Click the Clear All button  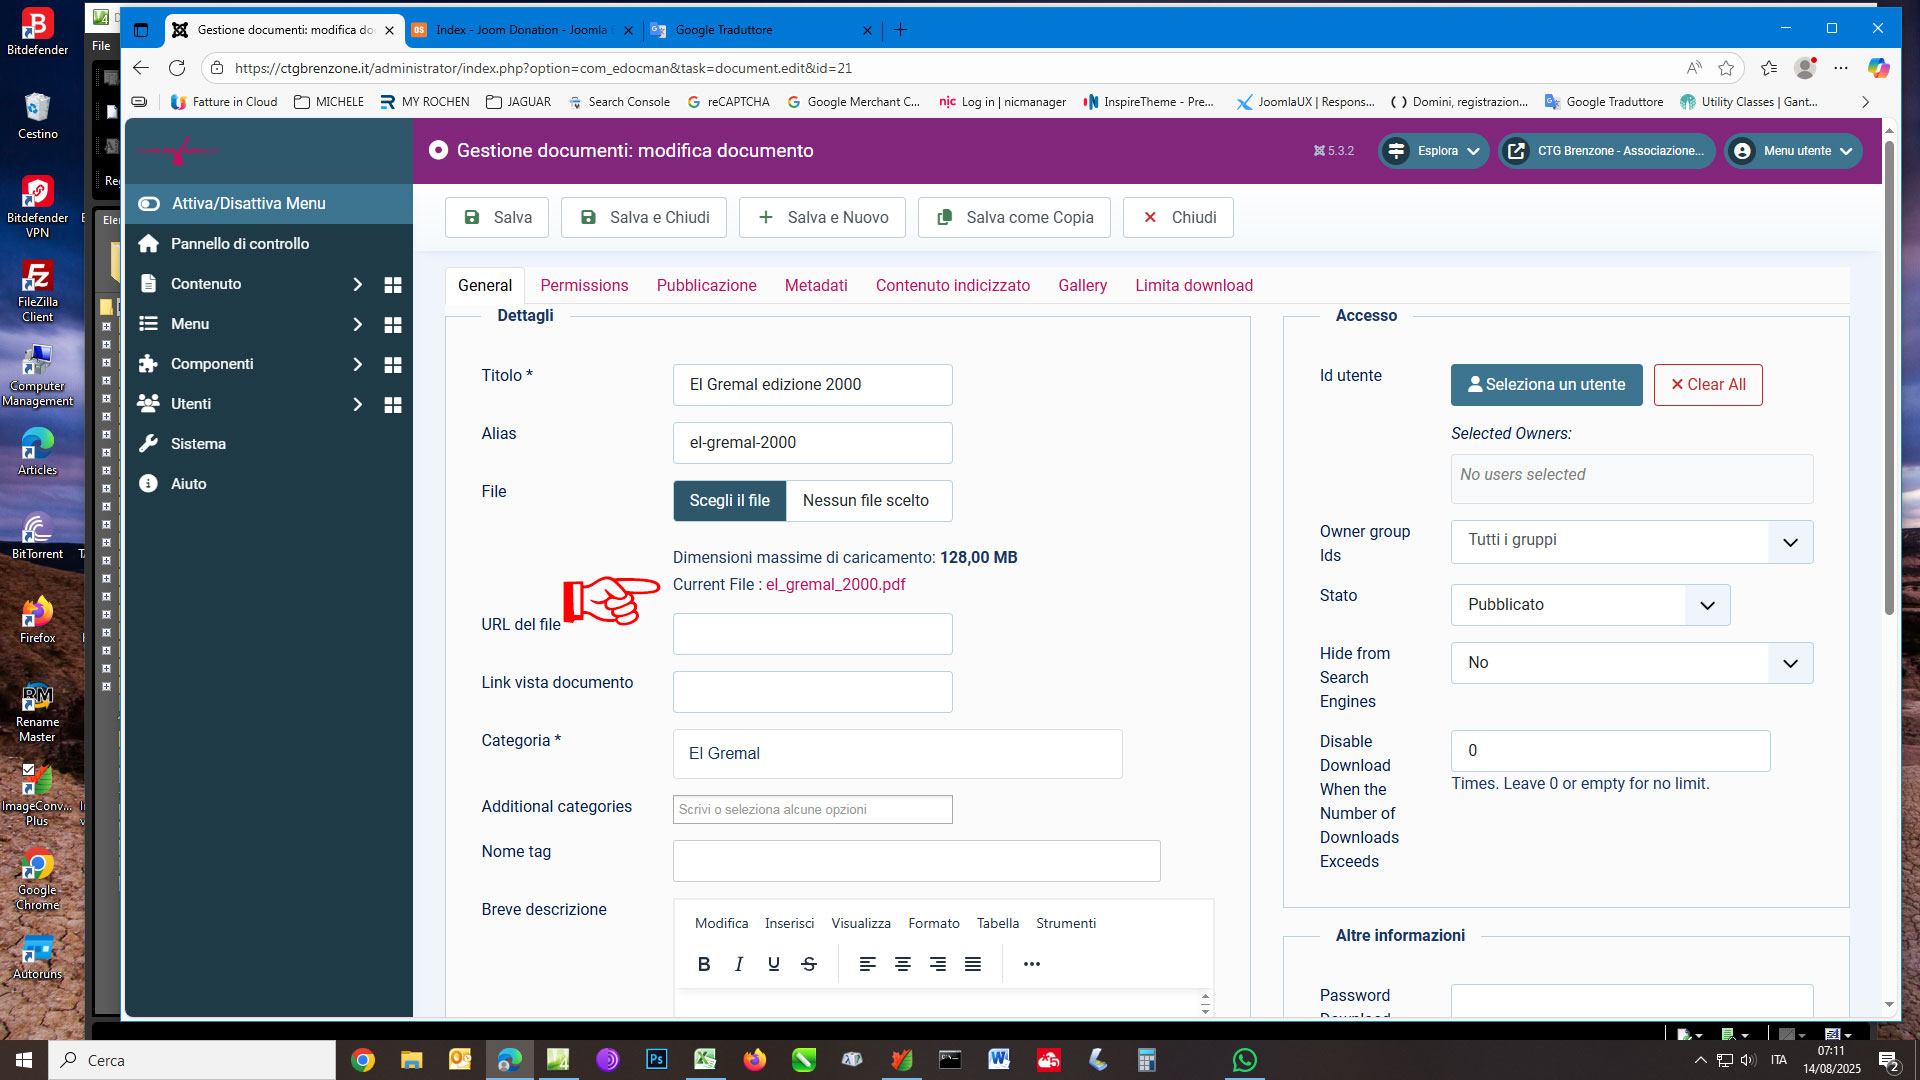1708,385
